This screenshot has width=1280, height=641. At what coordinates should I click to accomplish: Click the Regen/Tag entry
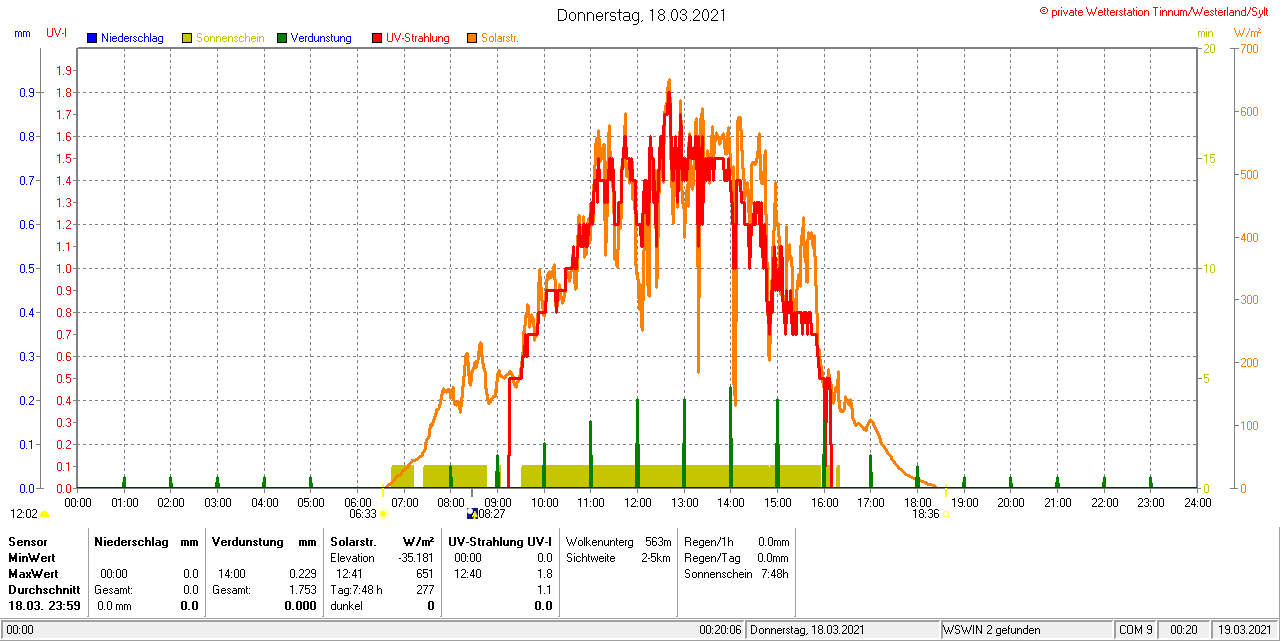coord(737,557)
